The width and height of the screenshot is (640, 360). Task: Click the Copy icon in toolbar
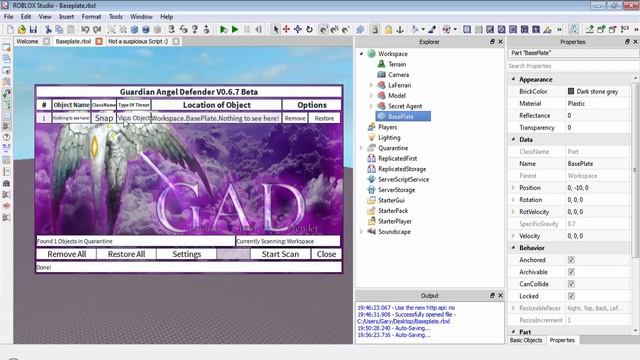(59, 29)
